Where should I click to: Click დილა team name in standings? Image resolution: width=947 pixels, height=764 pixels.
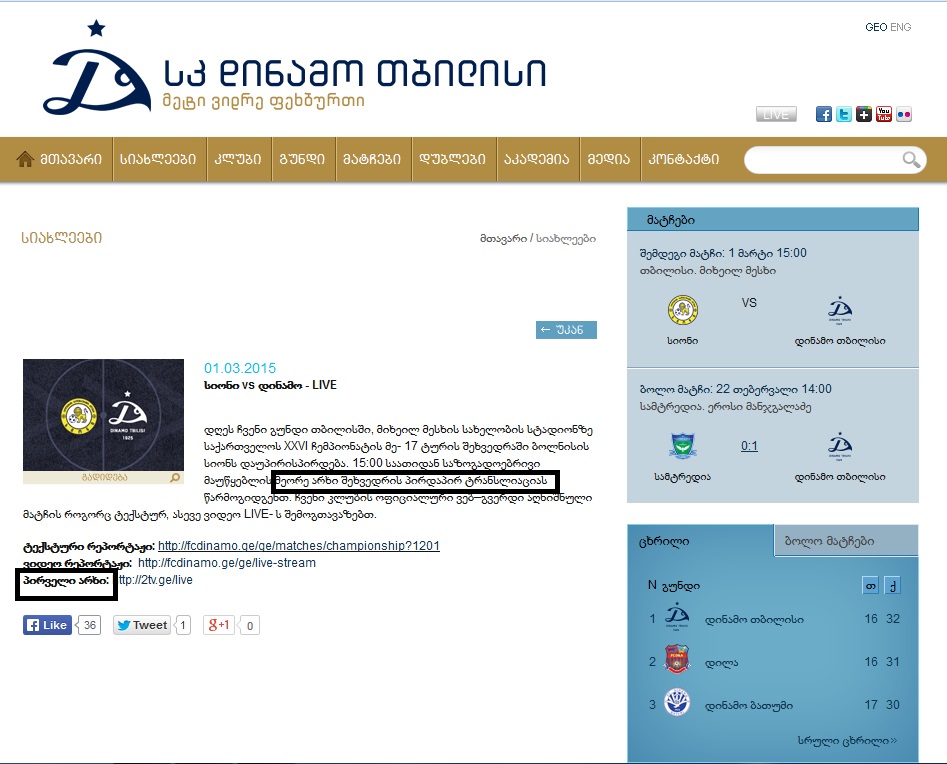(x=722, y=663)
